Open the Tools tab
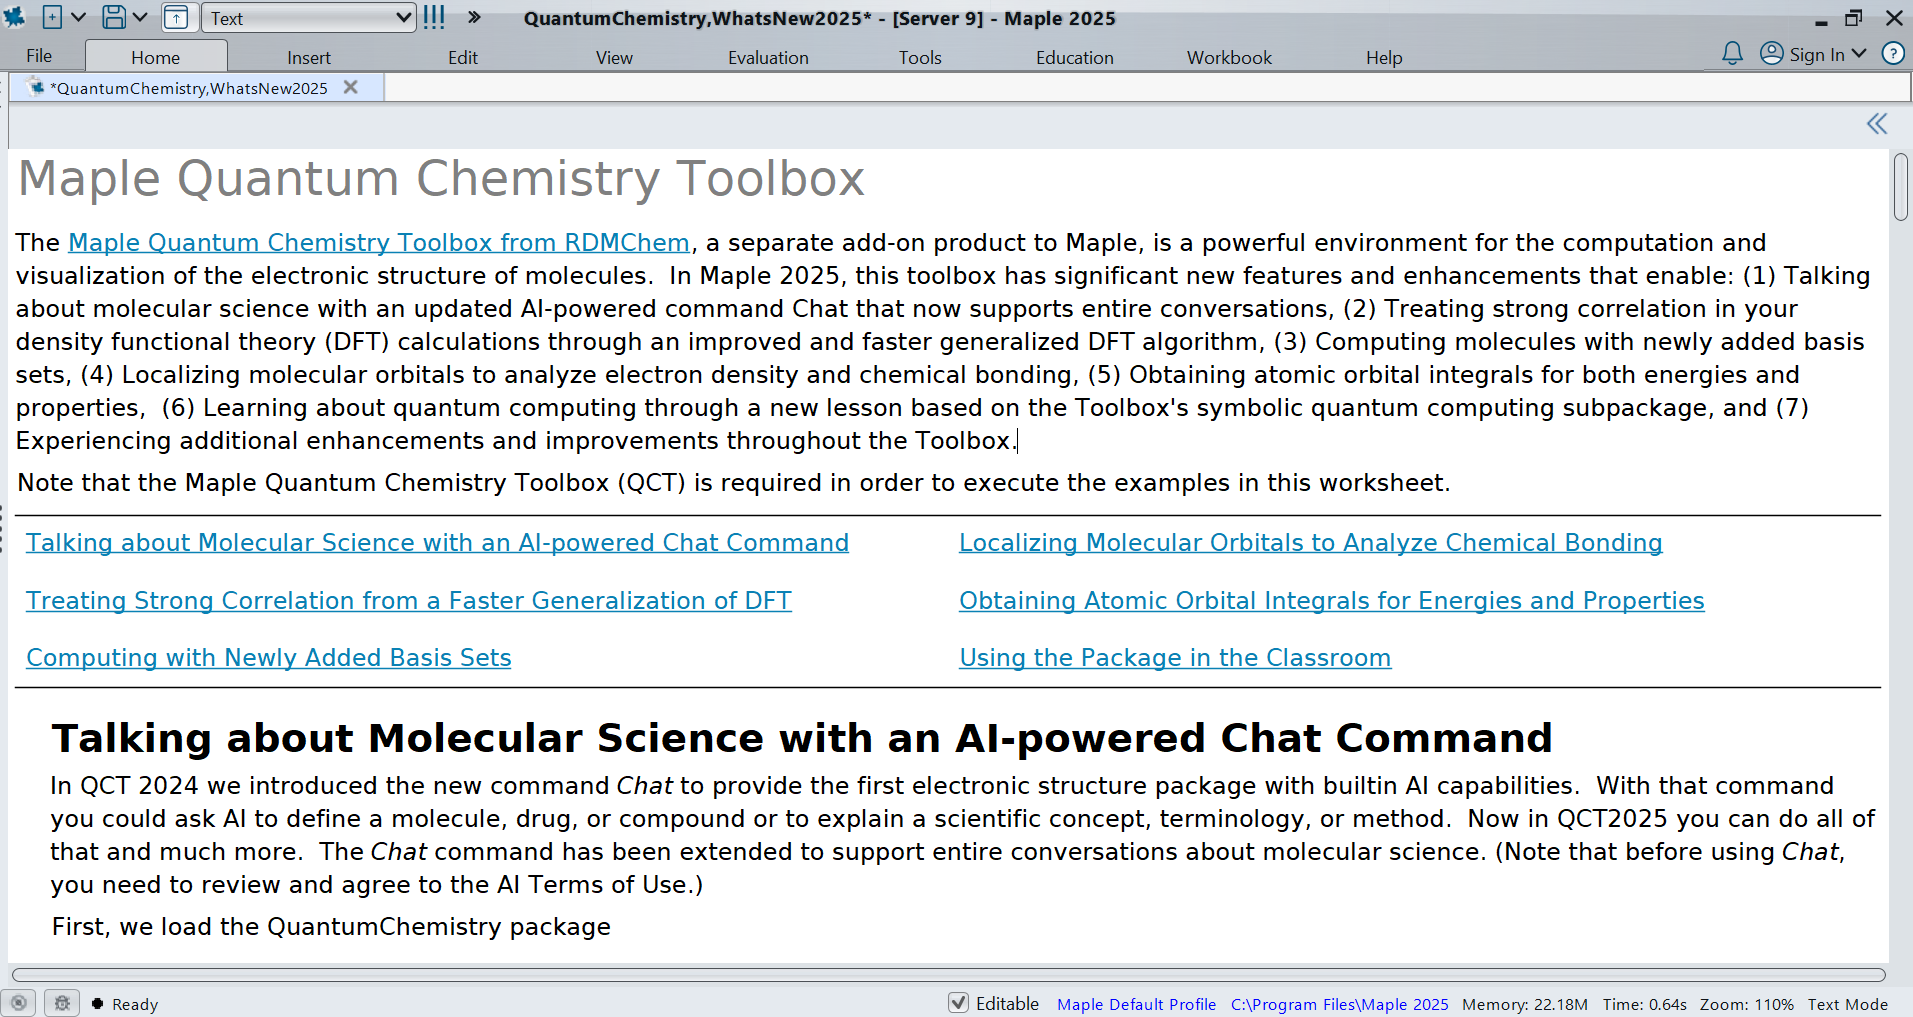 tap(920, 57)
